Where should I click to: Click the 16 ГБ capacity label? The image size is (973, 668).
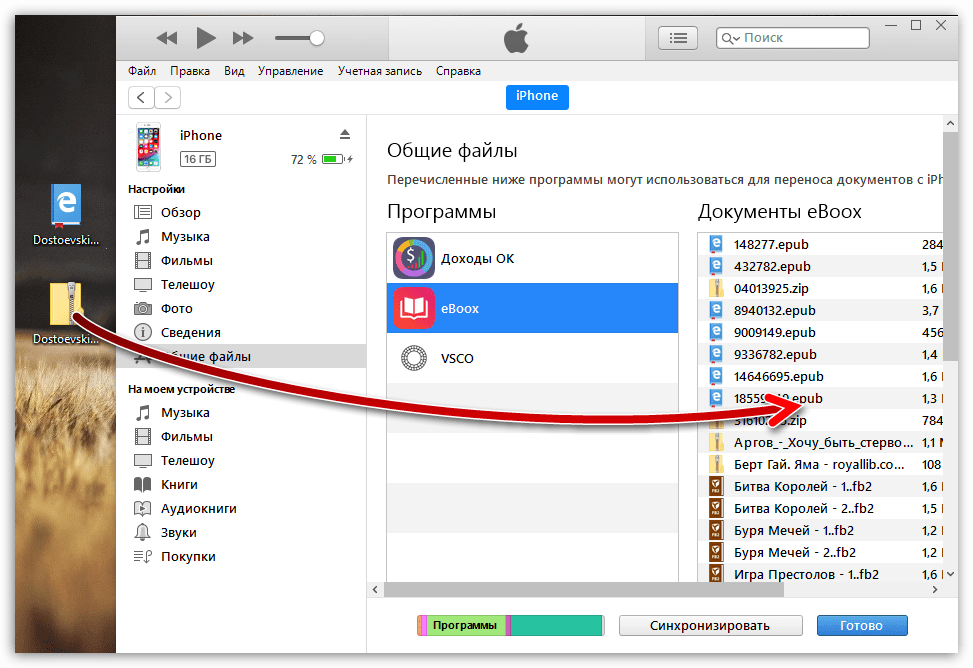coord(198,160)
